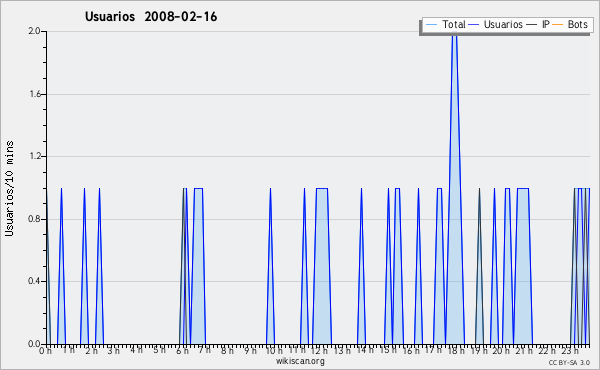Select the 'IP' legend entry

click(538, 24)
